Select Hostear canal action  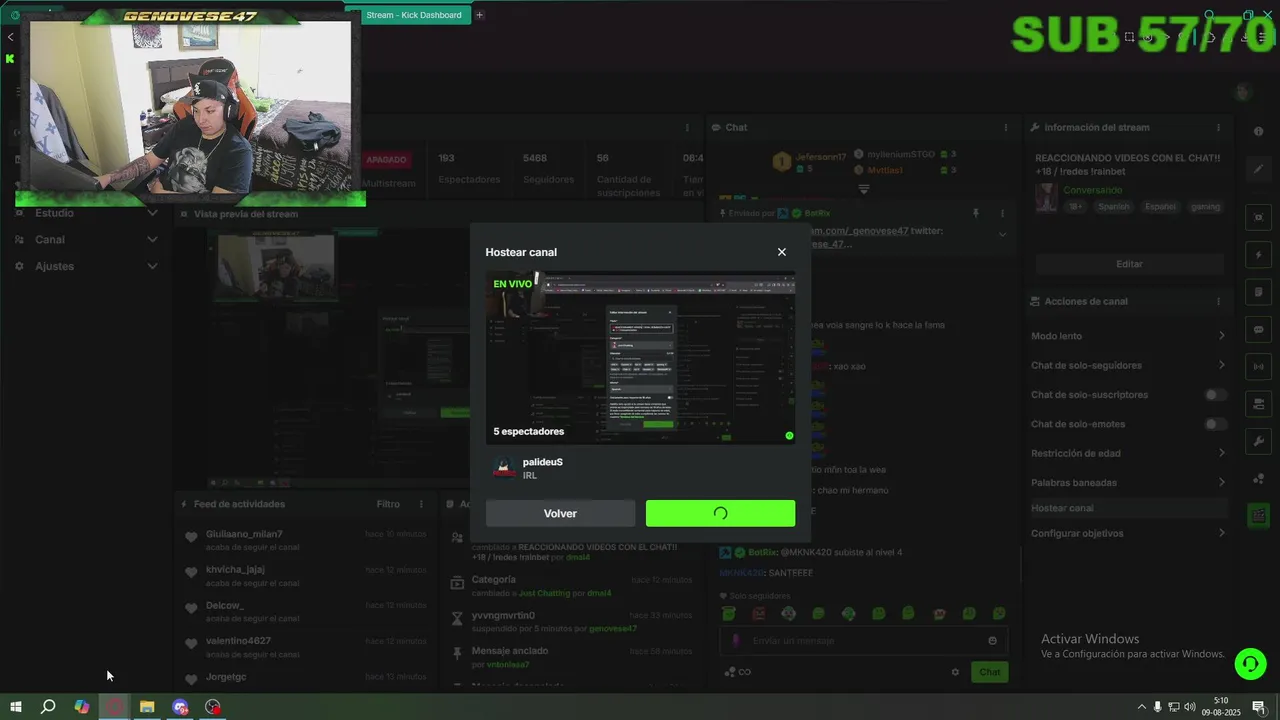tap(1127, 508)
